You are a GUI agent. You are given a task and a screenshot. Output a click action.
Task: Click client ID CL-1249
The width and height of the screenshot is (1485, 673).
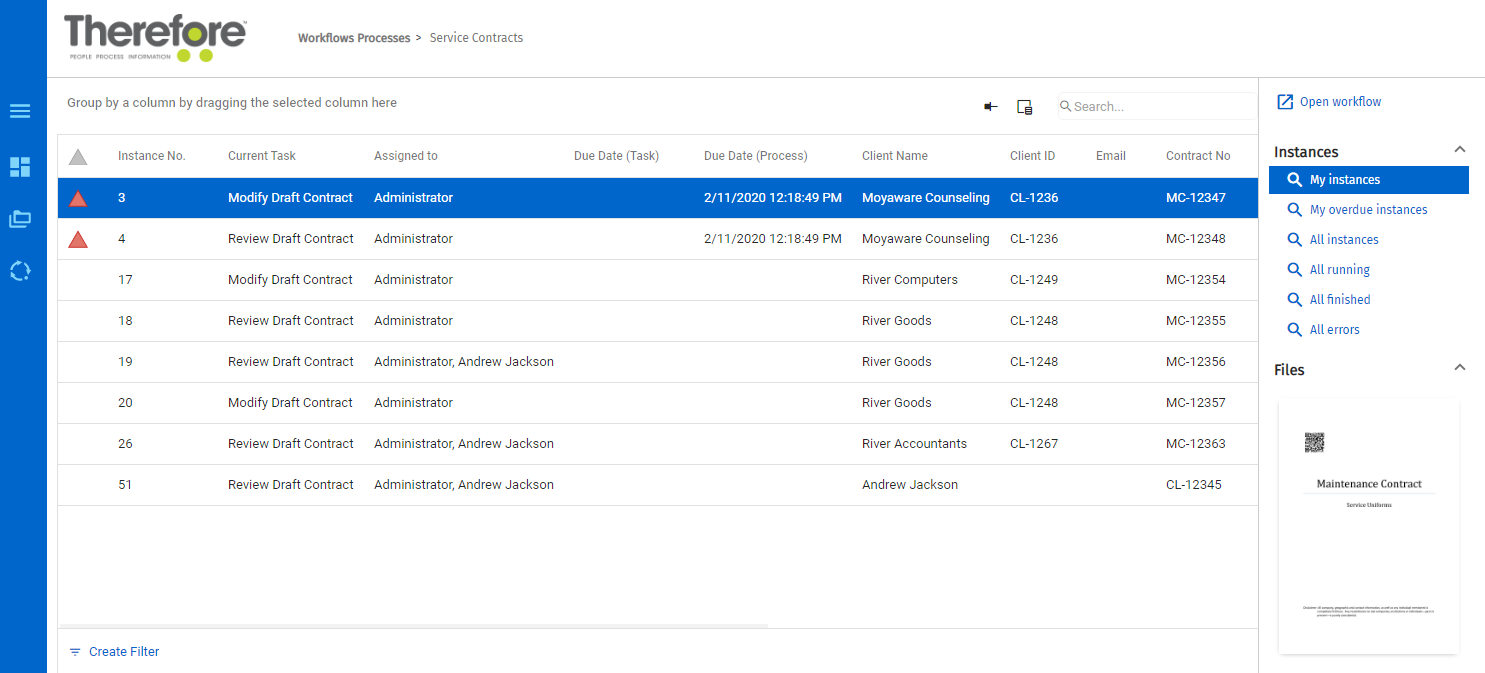[1034, 280]
